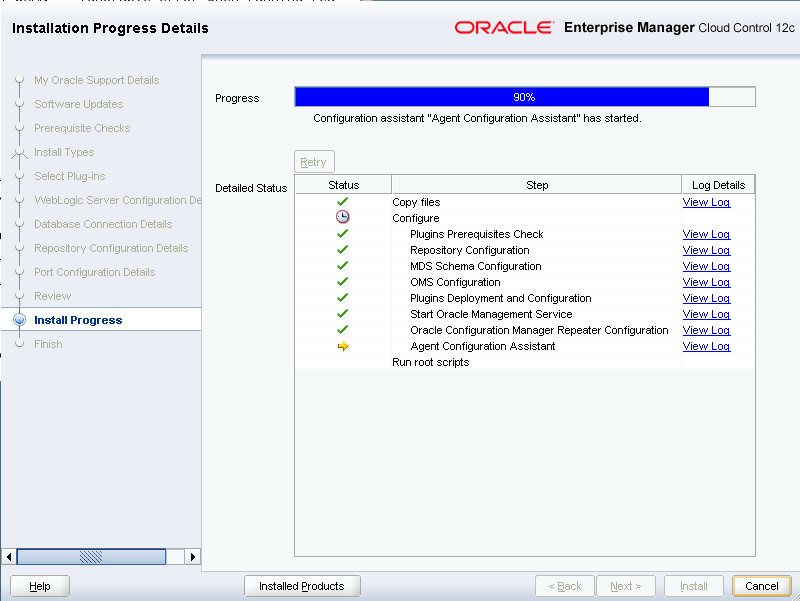The image size is (800, 601).
Task: Select Repository Configuration Details step
Action: pyautogui.click(x=111, y=248)
